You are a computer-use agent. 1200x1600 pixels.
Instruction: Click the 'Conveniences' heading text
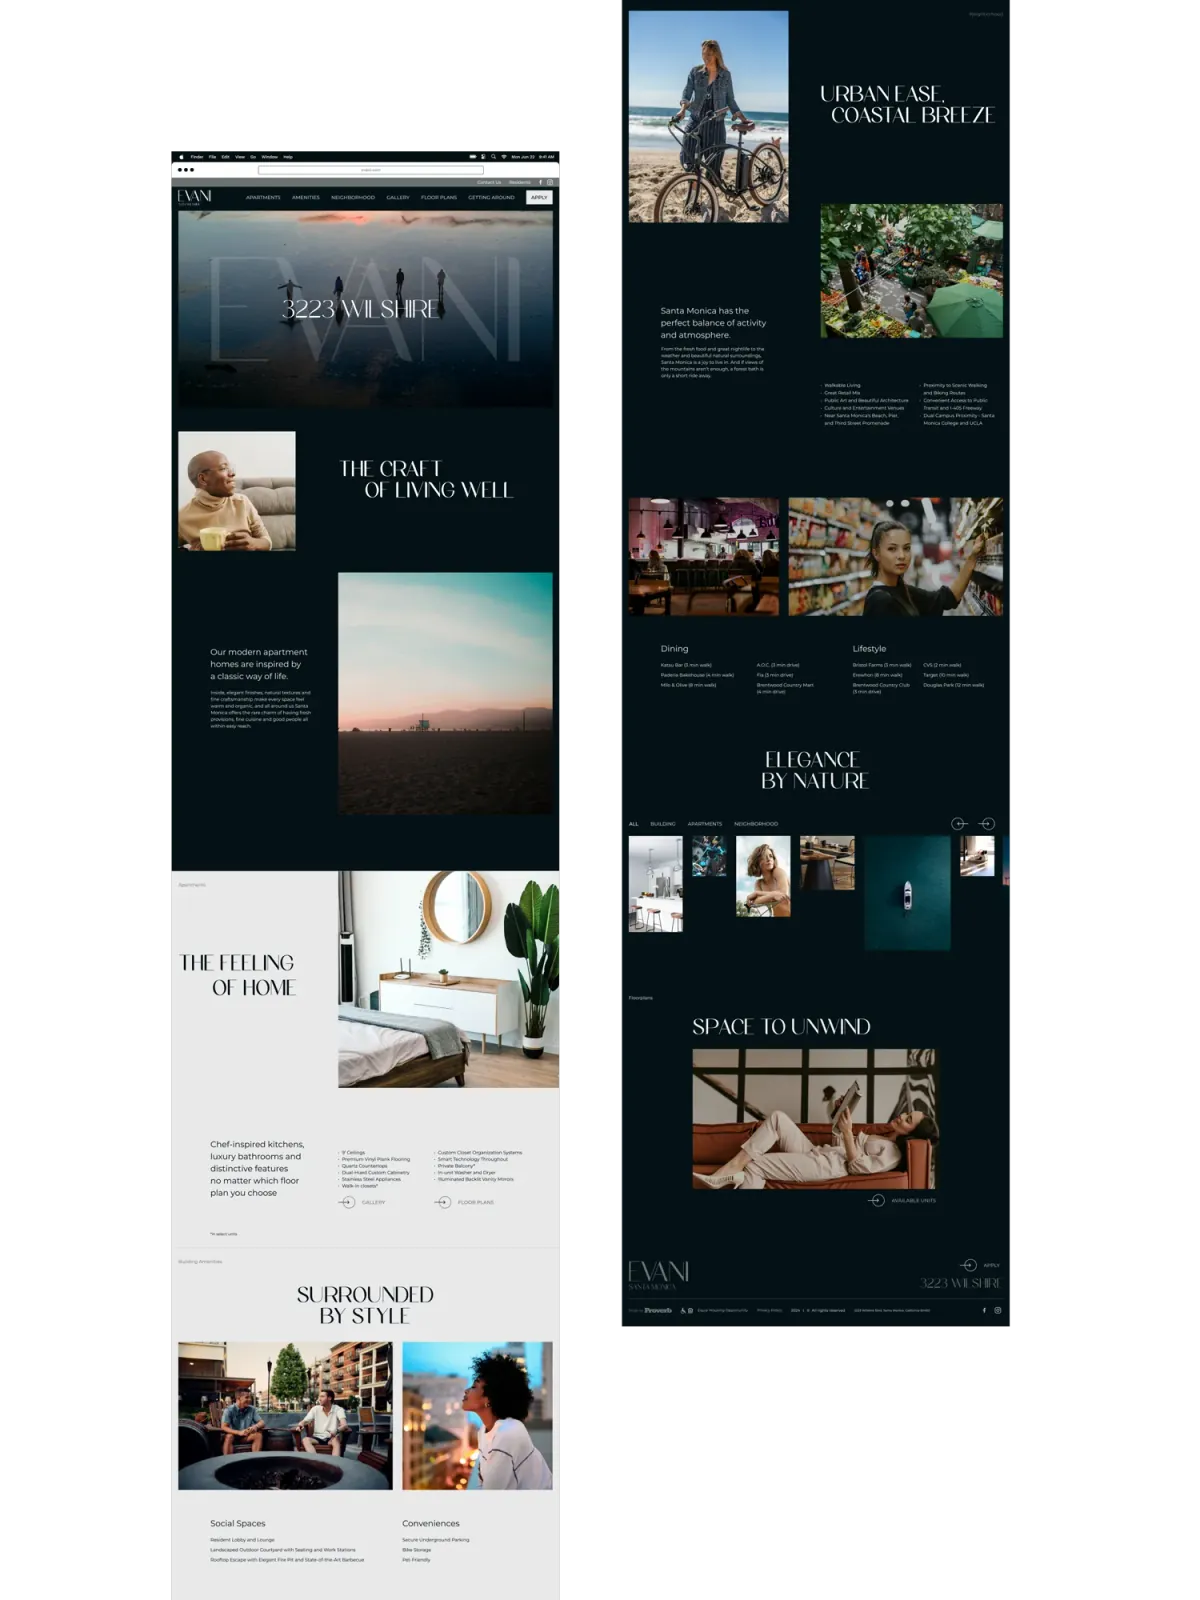(x=431, y=1523)
